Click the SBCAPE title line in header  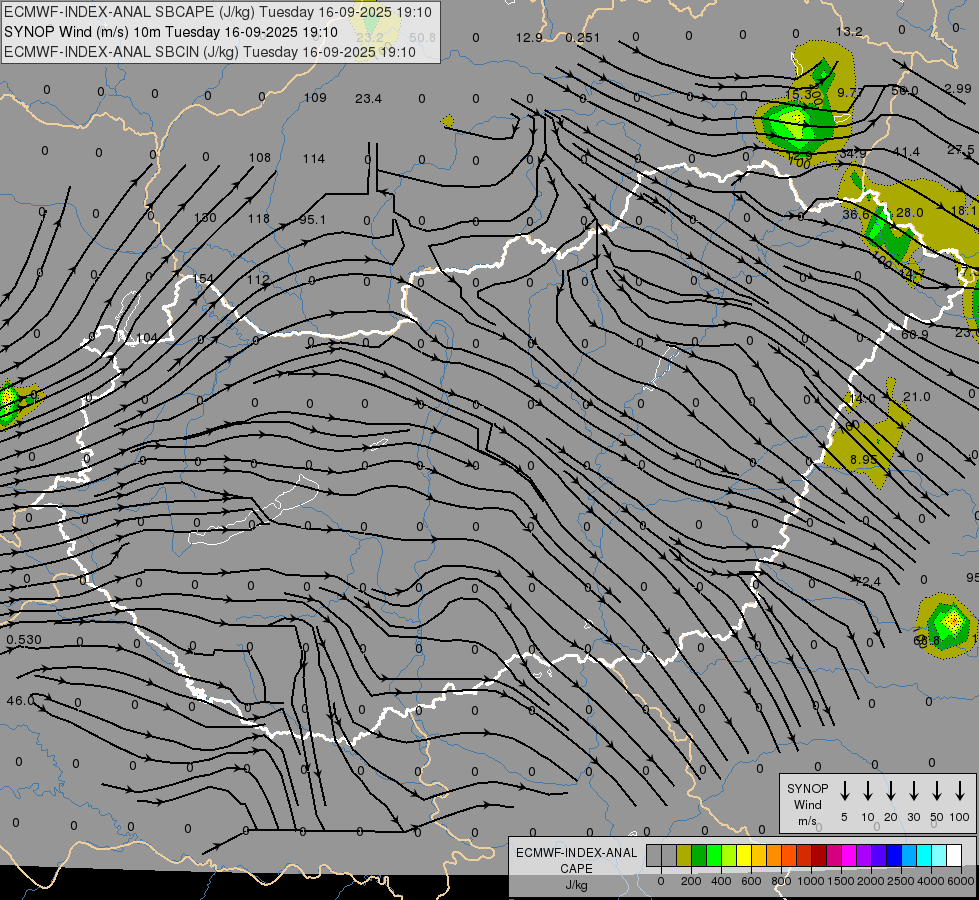[x=217, y=12]
